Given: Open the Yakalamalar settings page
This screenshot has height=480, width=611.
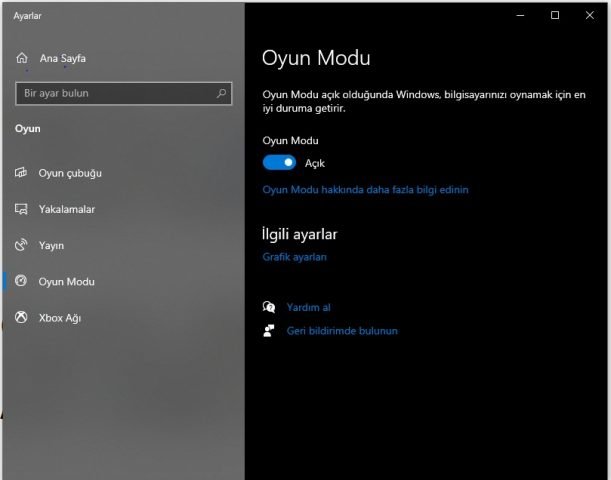Looking at the screenshot, I should [x=67, y=210].
